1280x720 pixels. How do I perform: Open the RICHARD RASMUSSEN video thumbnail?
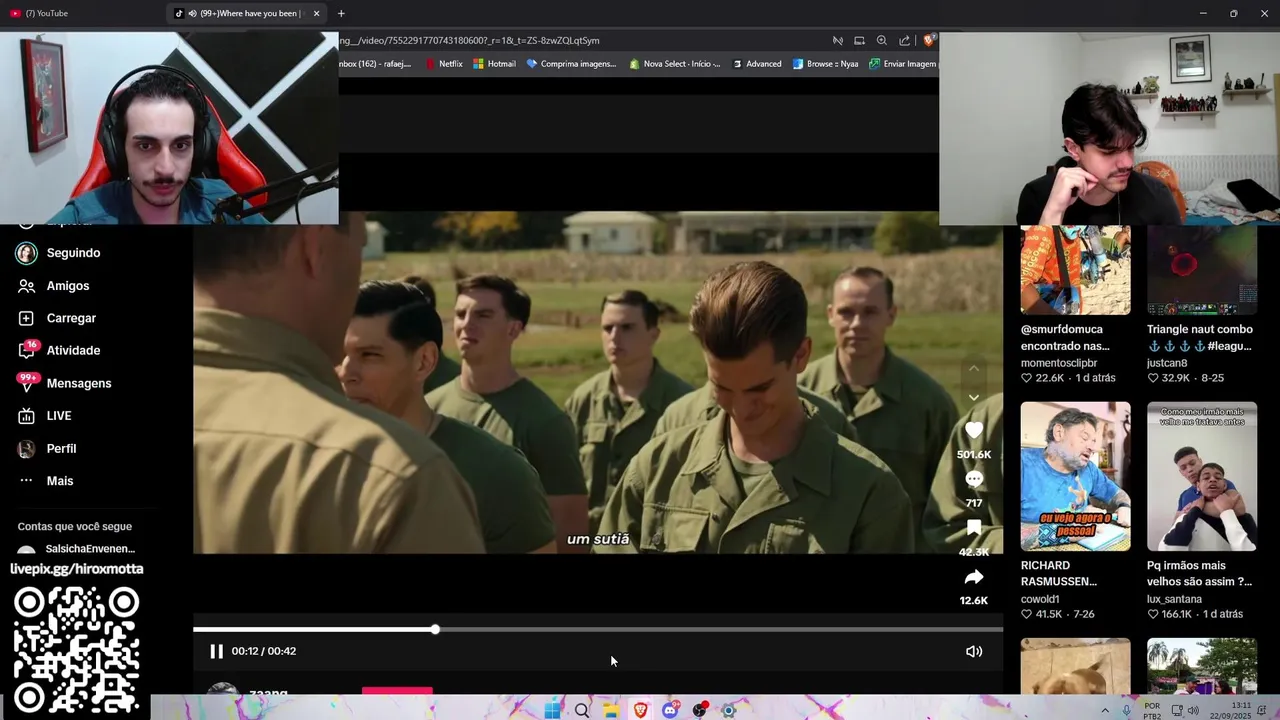1075,476
